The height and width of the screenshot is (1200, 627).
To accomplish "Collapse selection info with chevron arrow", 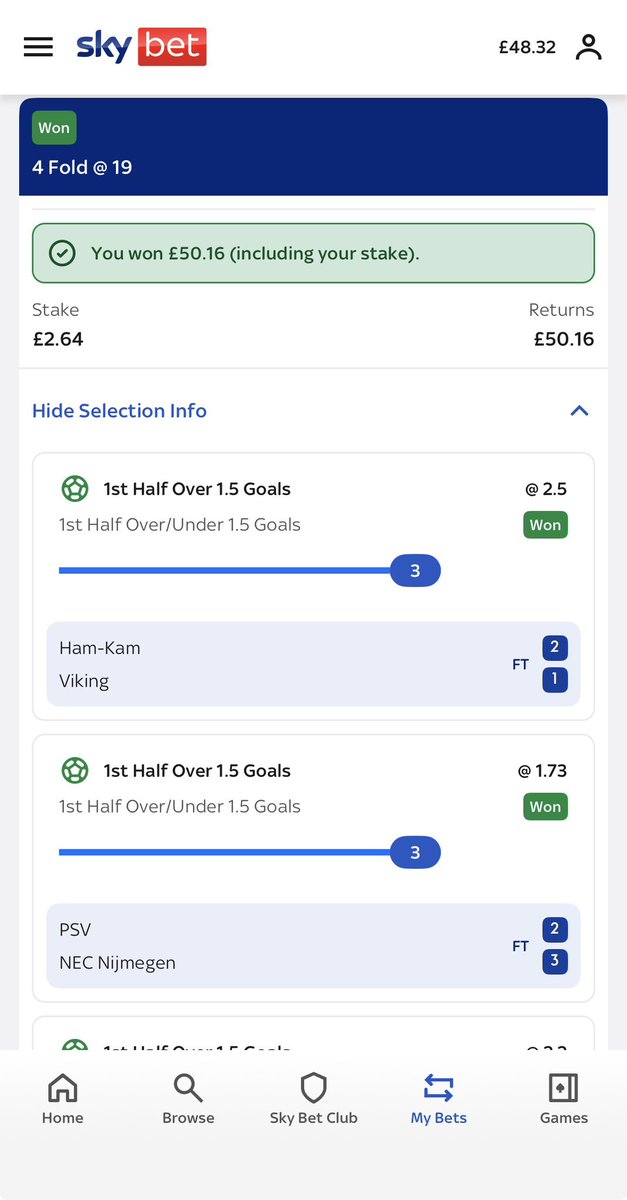I will 579,411.
